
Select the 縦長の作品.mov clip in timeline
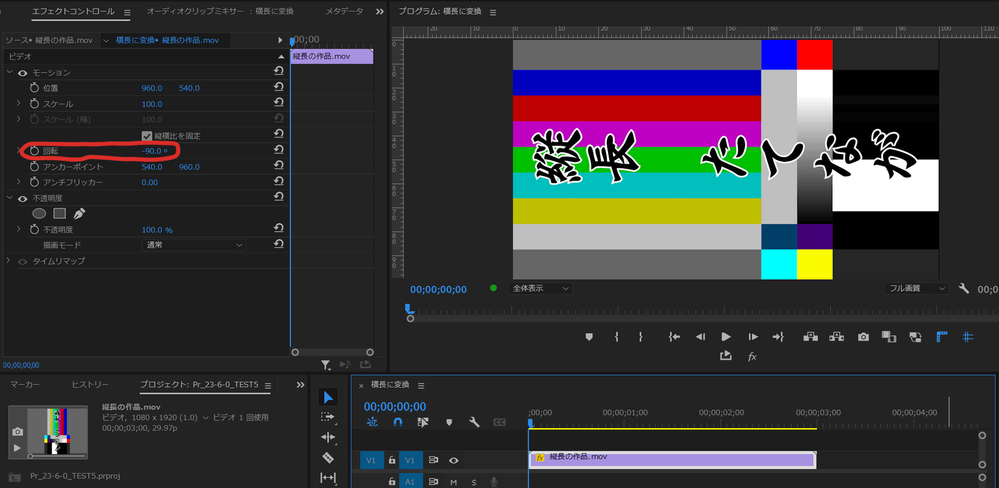pyautogui.click(x=672, y=459)
